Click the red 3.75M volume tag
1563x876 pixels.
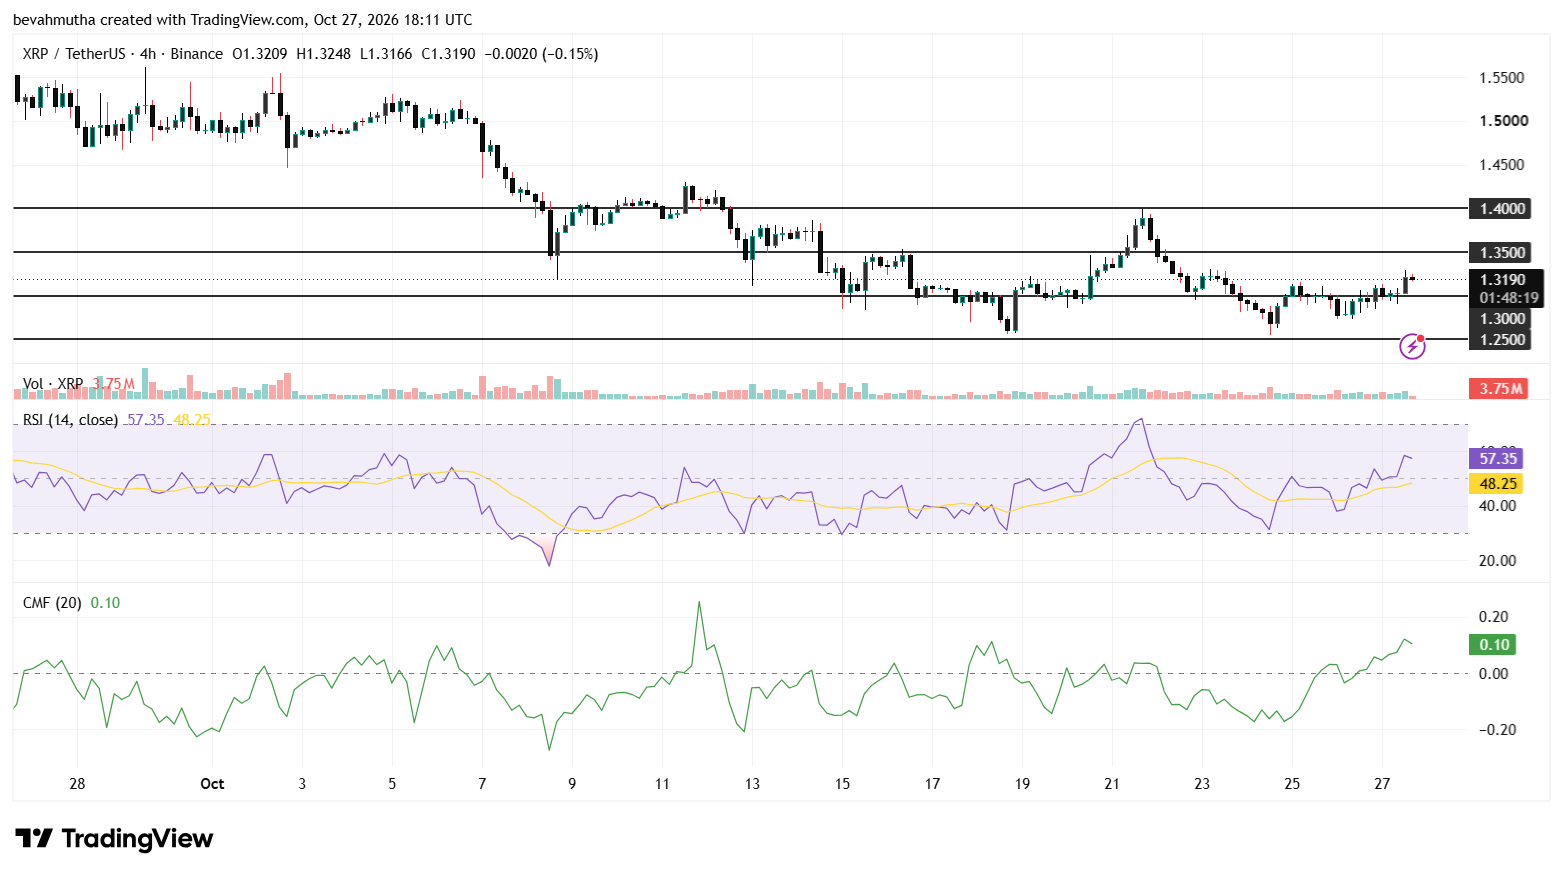point(1500,389)
